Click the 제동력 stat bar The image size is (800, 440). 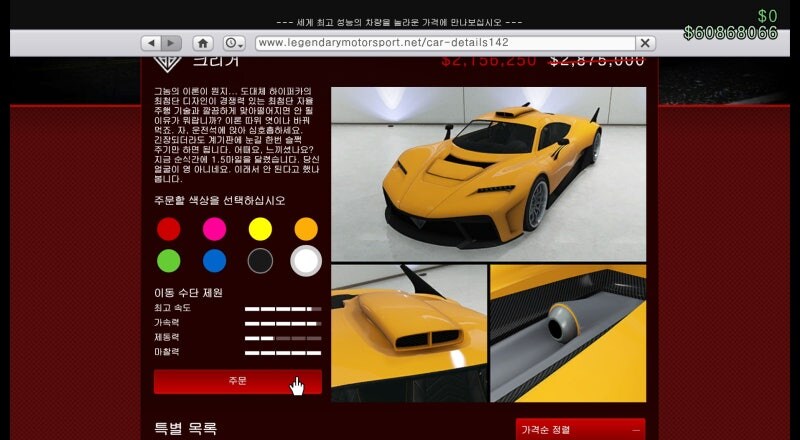283,338
